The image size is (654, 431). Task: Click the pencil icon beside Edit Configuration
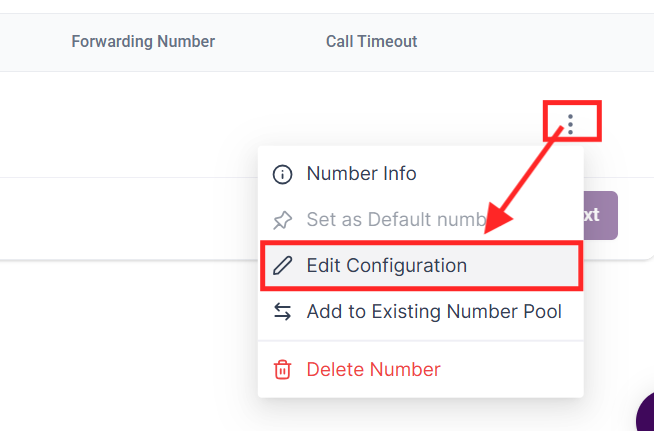[283, 266]
